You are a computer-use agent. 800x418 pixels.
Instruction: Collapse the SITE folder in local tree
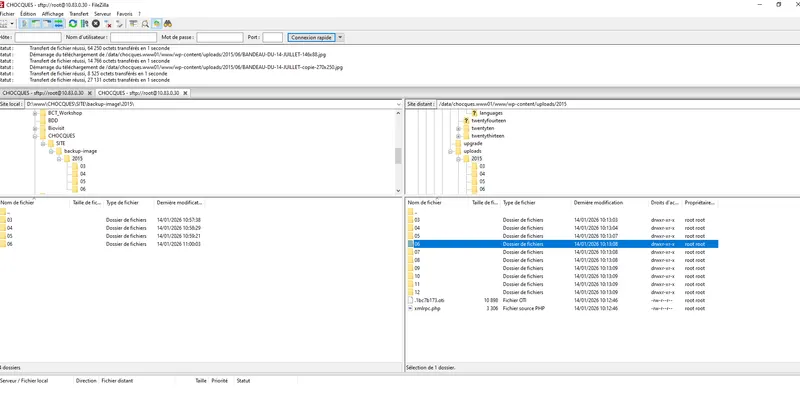(43, 144)
